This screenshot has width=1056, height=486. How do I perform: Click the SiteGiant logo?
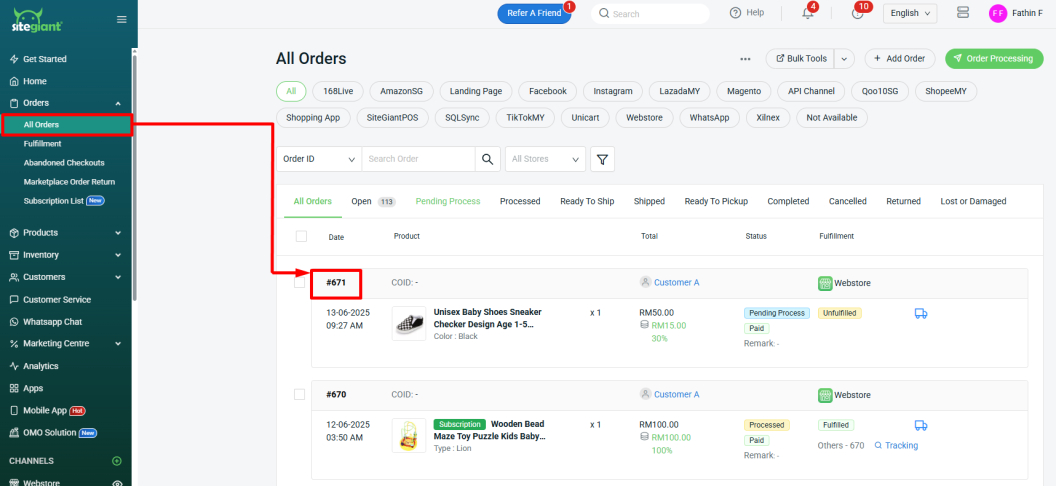37,20
